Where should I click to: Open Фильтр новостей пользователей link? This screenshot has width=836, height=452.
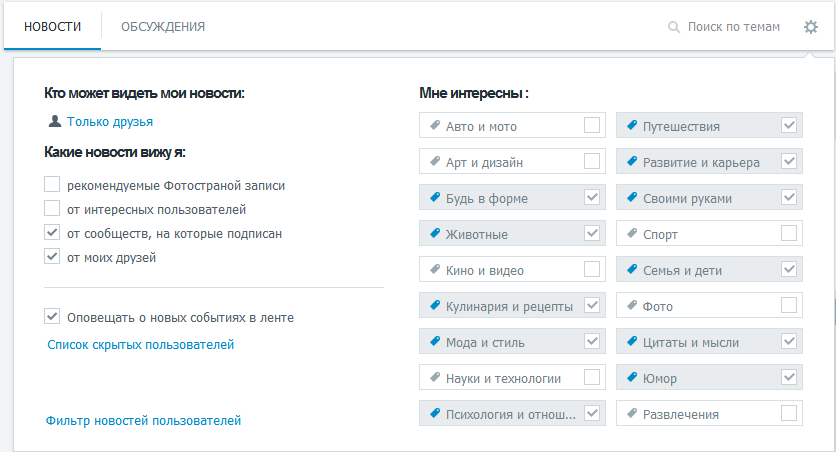tap(143, 421)
